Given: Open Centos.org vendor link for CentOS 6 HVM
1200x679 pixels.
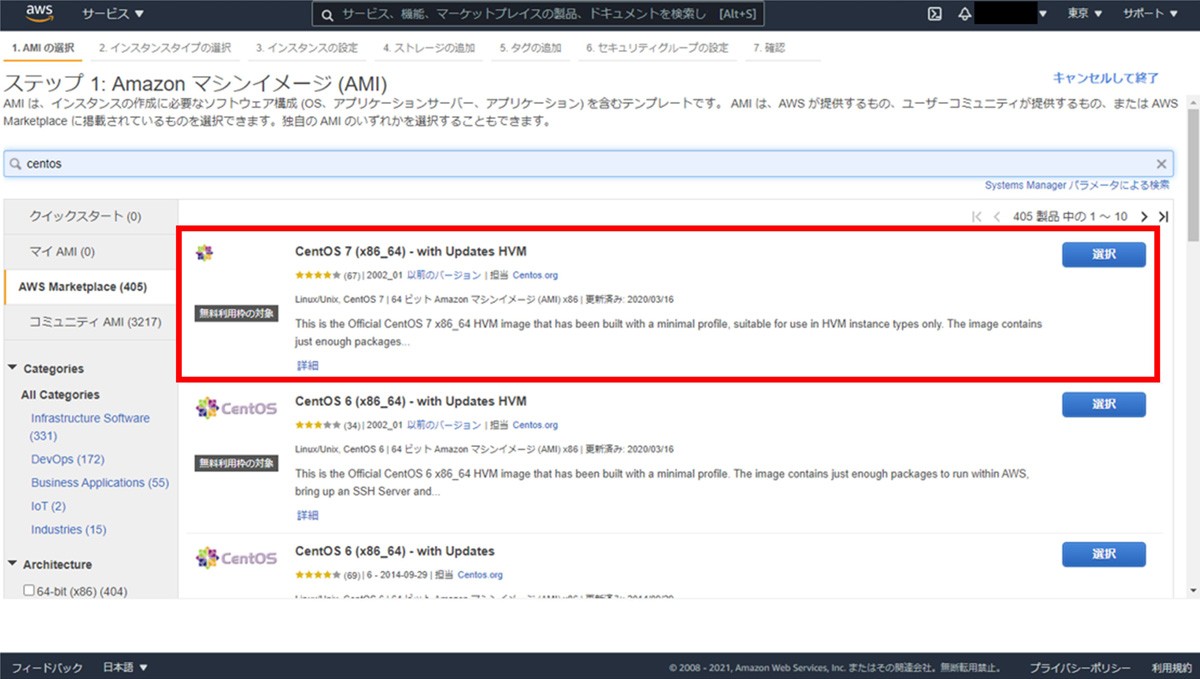Looking at the screenshot, I should pyautogui.click(x=535, y=425).
